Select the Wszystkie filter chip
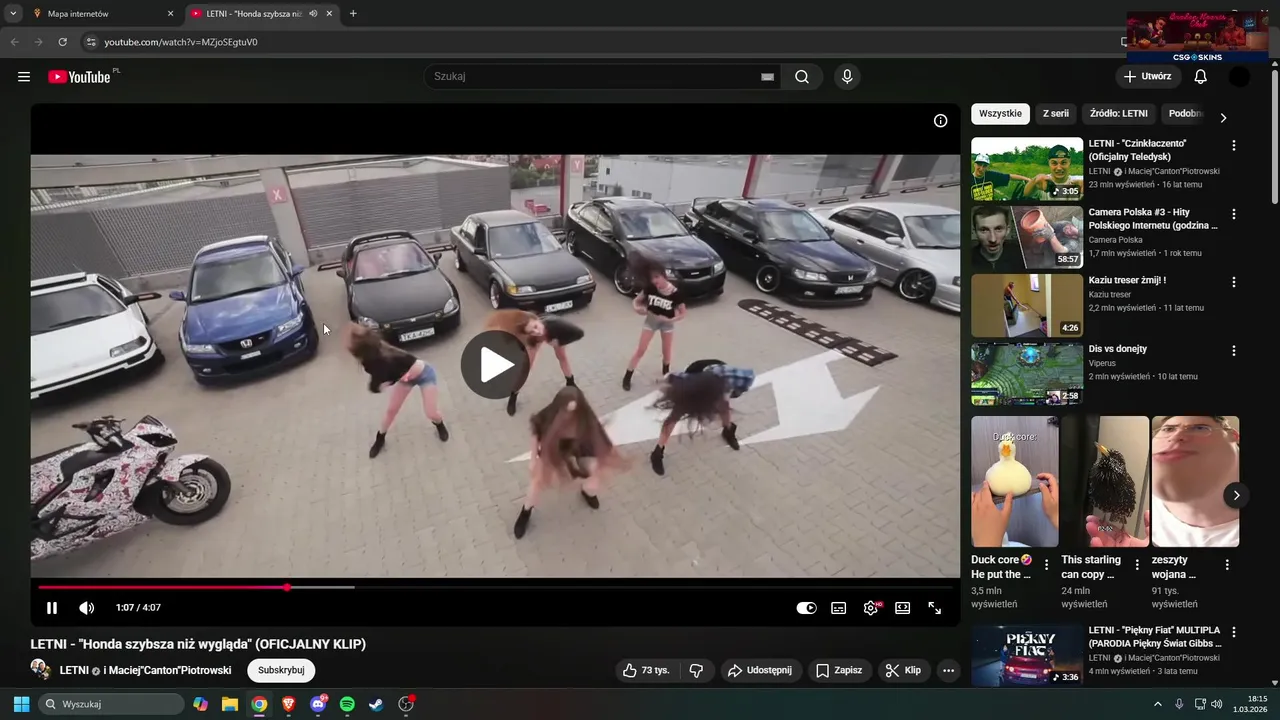The width and height of the screenshot is (1280, 720). pyautogui.click(x=1000, y=114)
